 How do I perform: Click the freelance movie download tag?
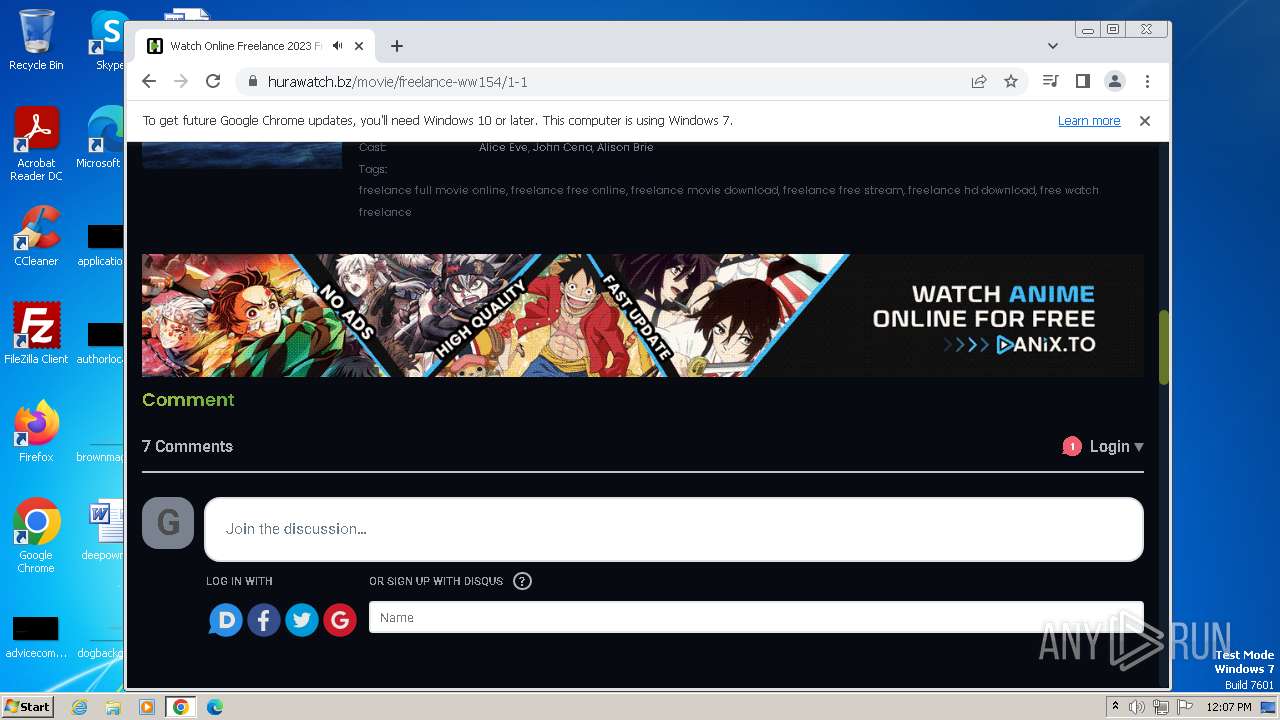tap(704, 190)
